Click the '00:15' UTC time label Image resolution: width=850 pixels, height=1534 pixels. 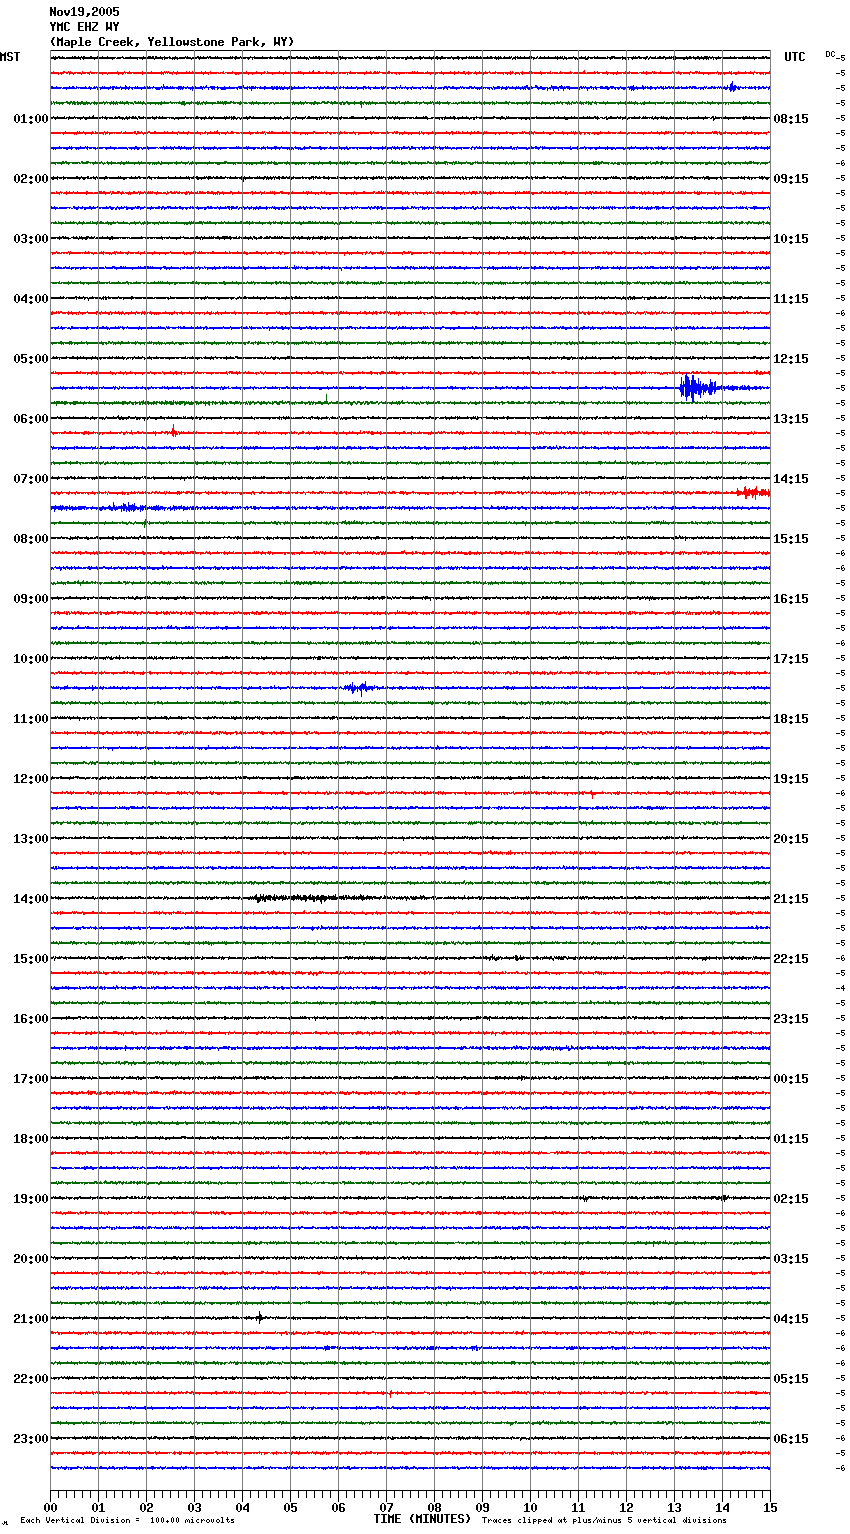coord(791,1079)
